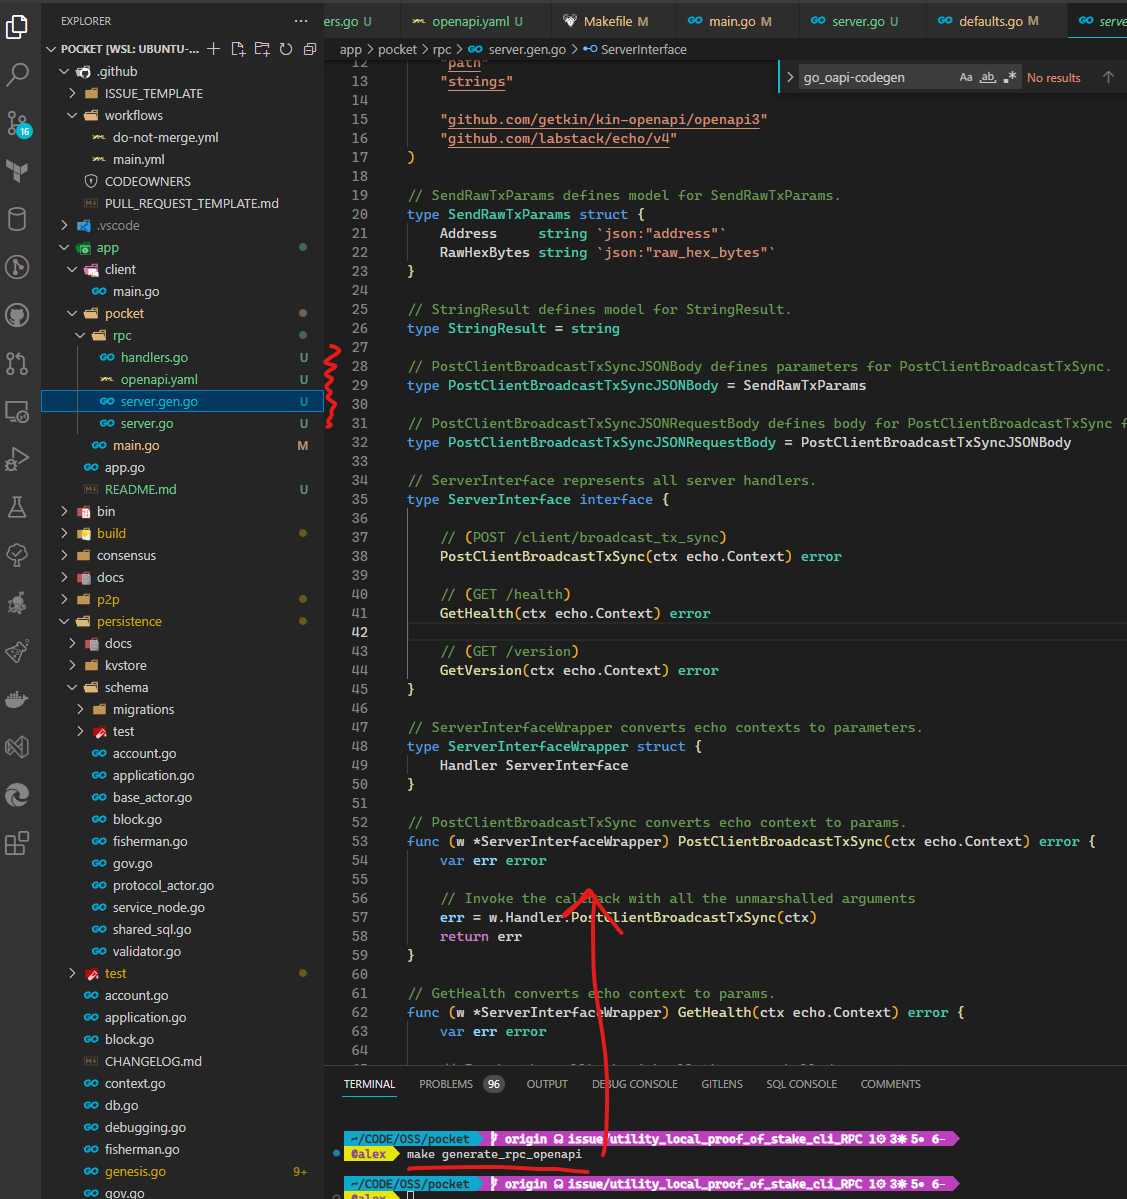Toggle Match Whole Word in find widget
Screen dimensions: 1127x1199
click(988, 77)
